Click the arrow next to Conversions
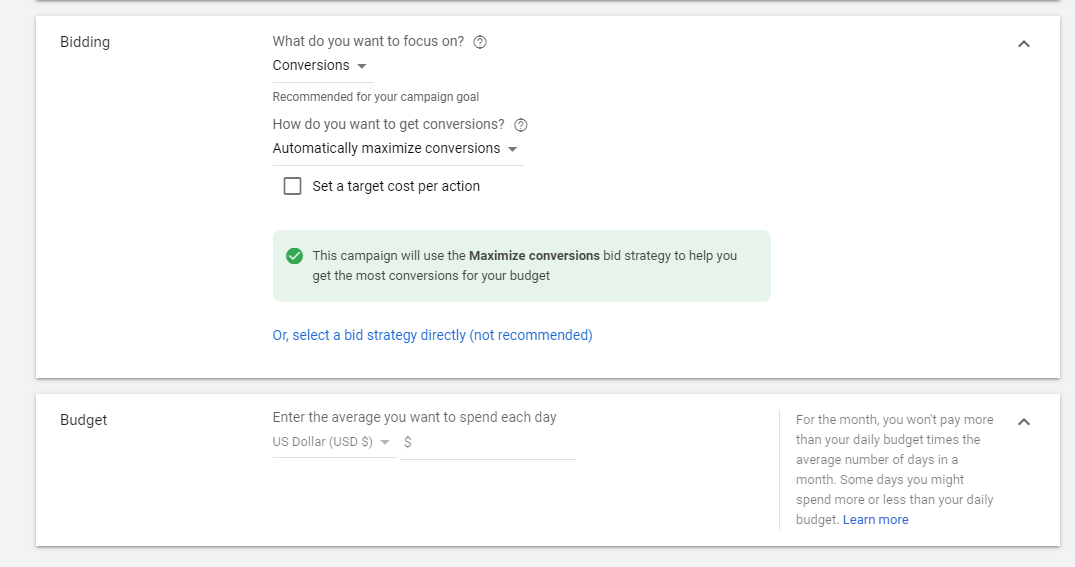The image size is (1075, 567). click(x=362, y=66)
